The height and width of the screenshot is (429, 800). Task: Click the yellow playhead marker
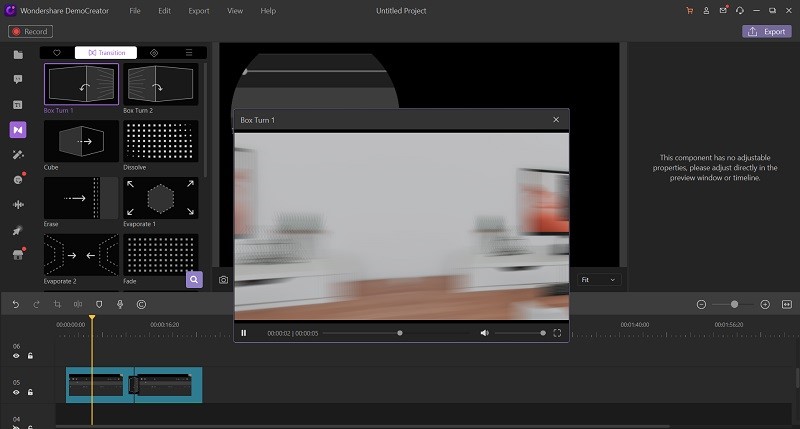click(x=92, y=318)
